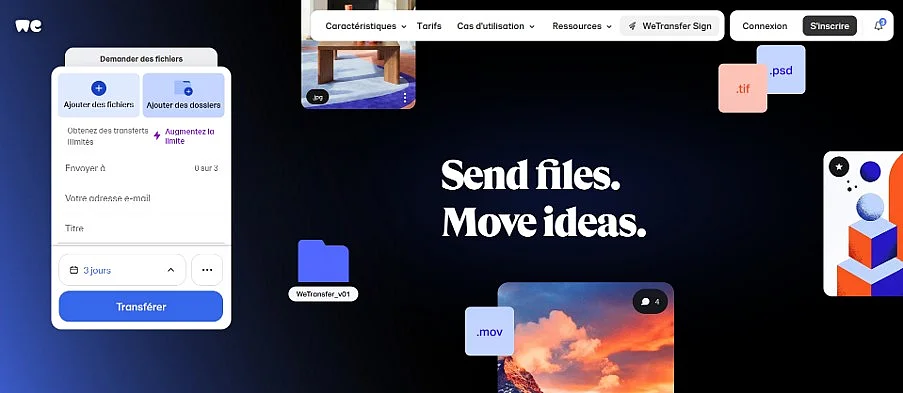Click the Transférer button
This screenshot has width=903, height=393.
point(141,307)
